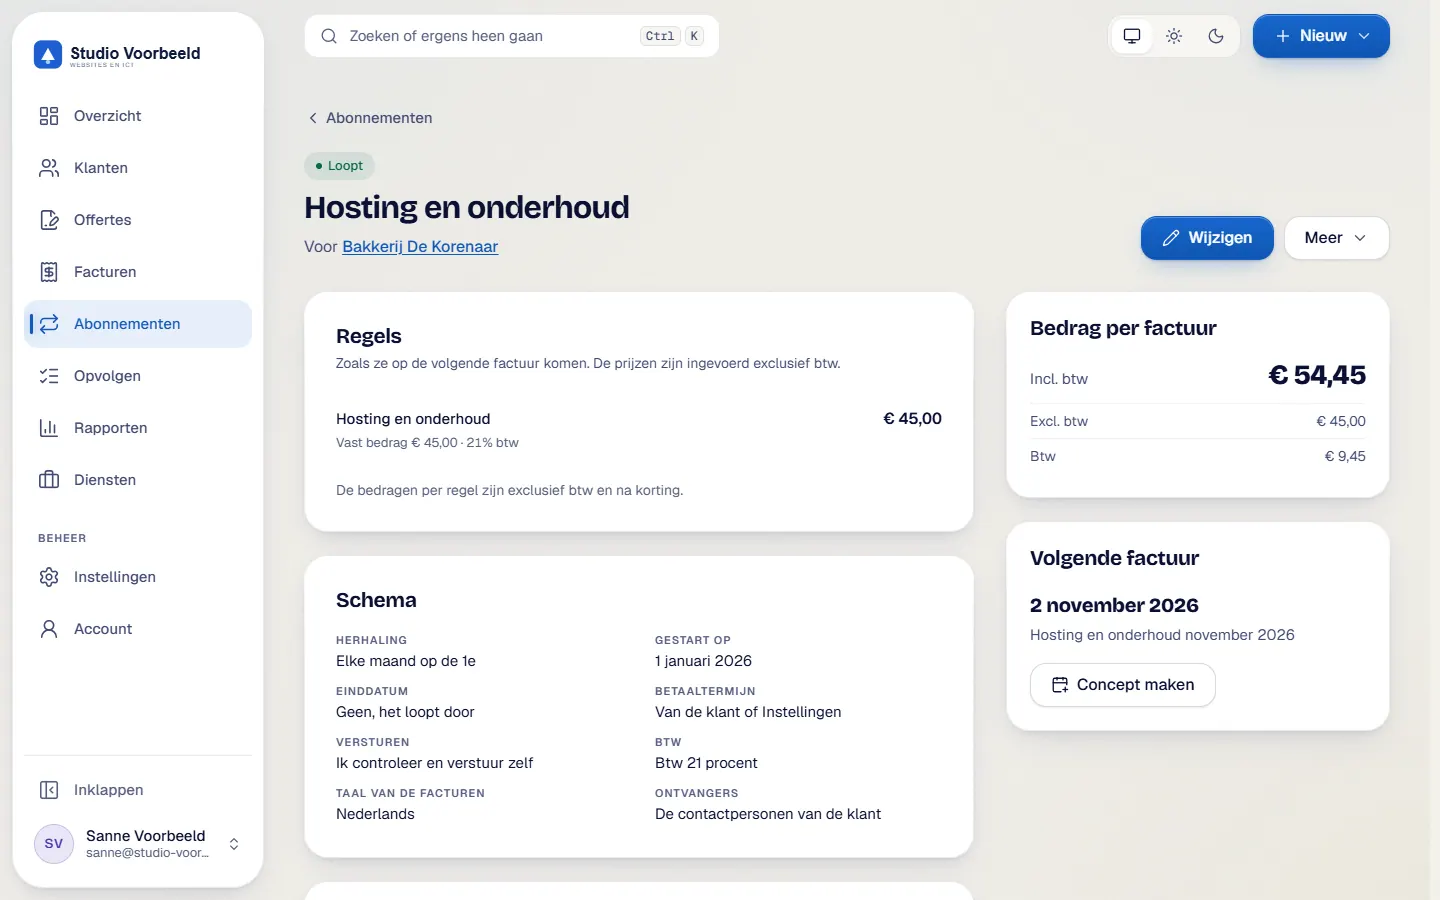Click the Inklappen label in sidebar
Screen dimensions: 1440x900
tap(109, 790)
